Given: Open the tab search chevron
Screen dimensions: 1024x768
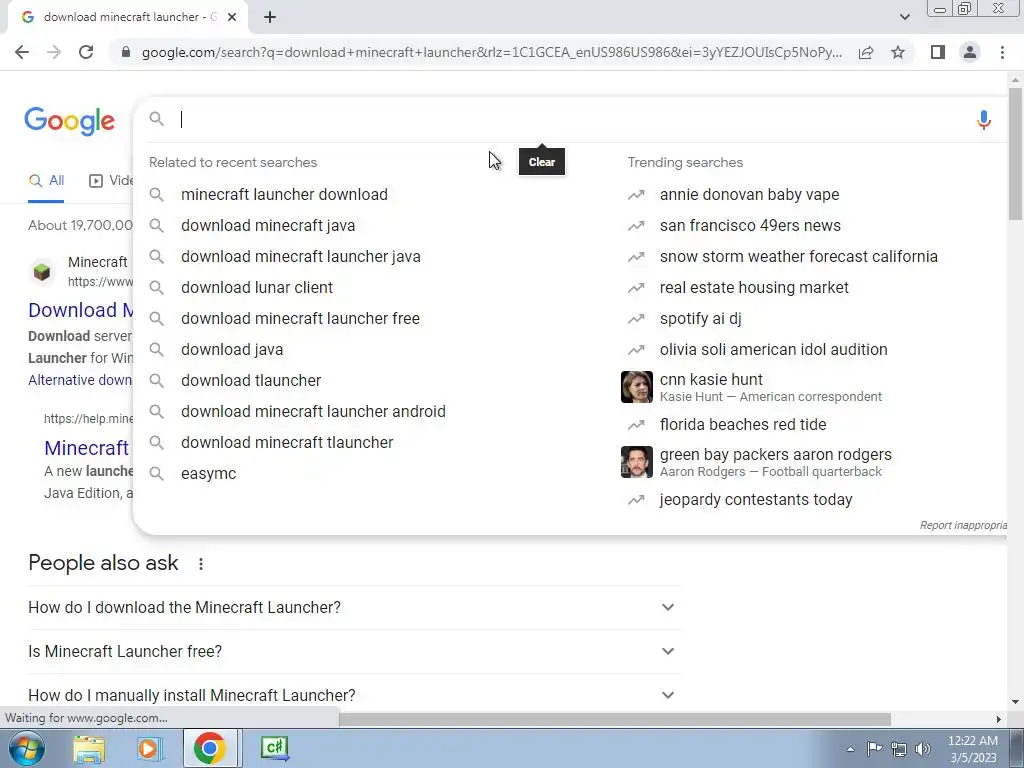Looking at the screenshot, I should click(x=904, y=17).
